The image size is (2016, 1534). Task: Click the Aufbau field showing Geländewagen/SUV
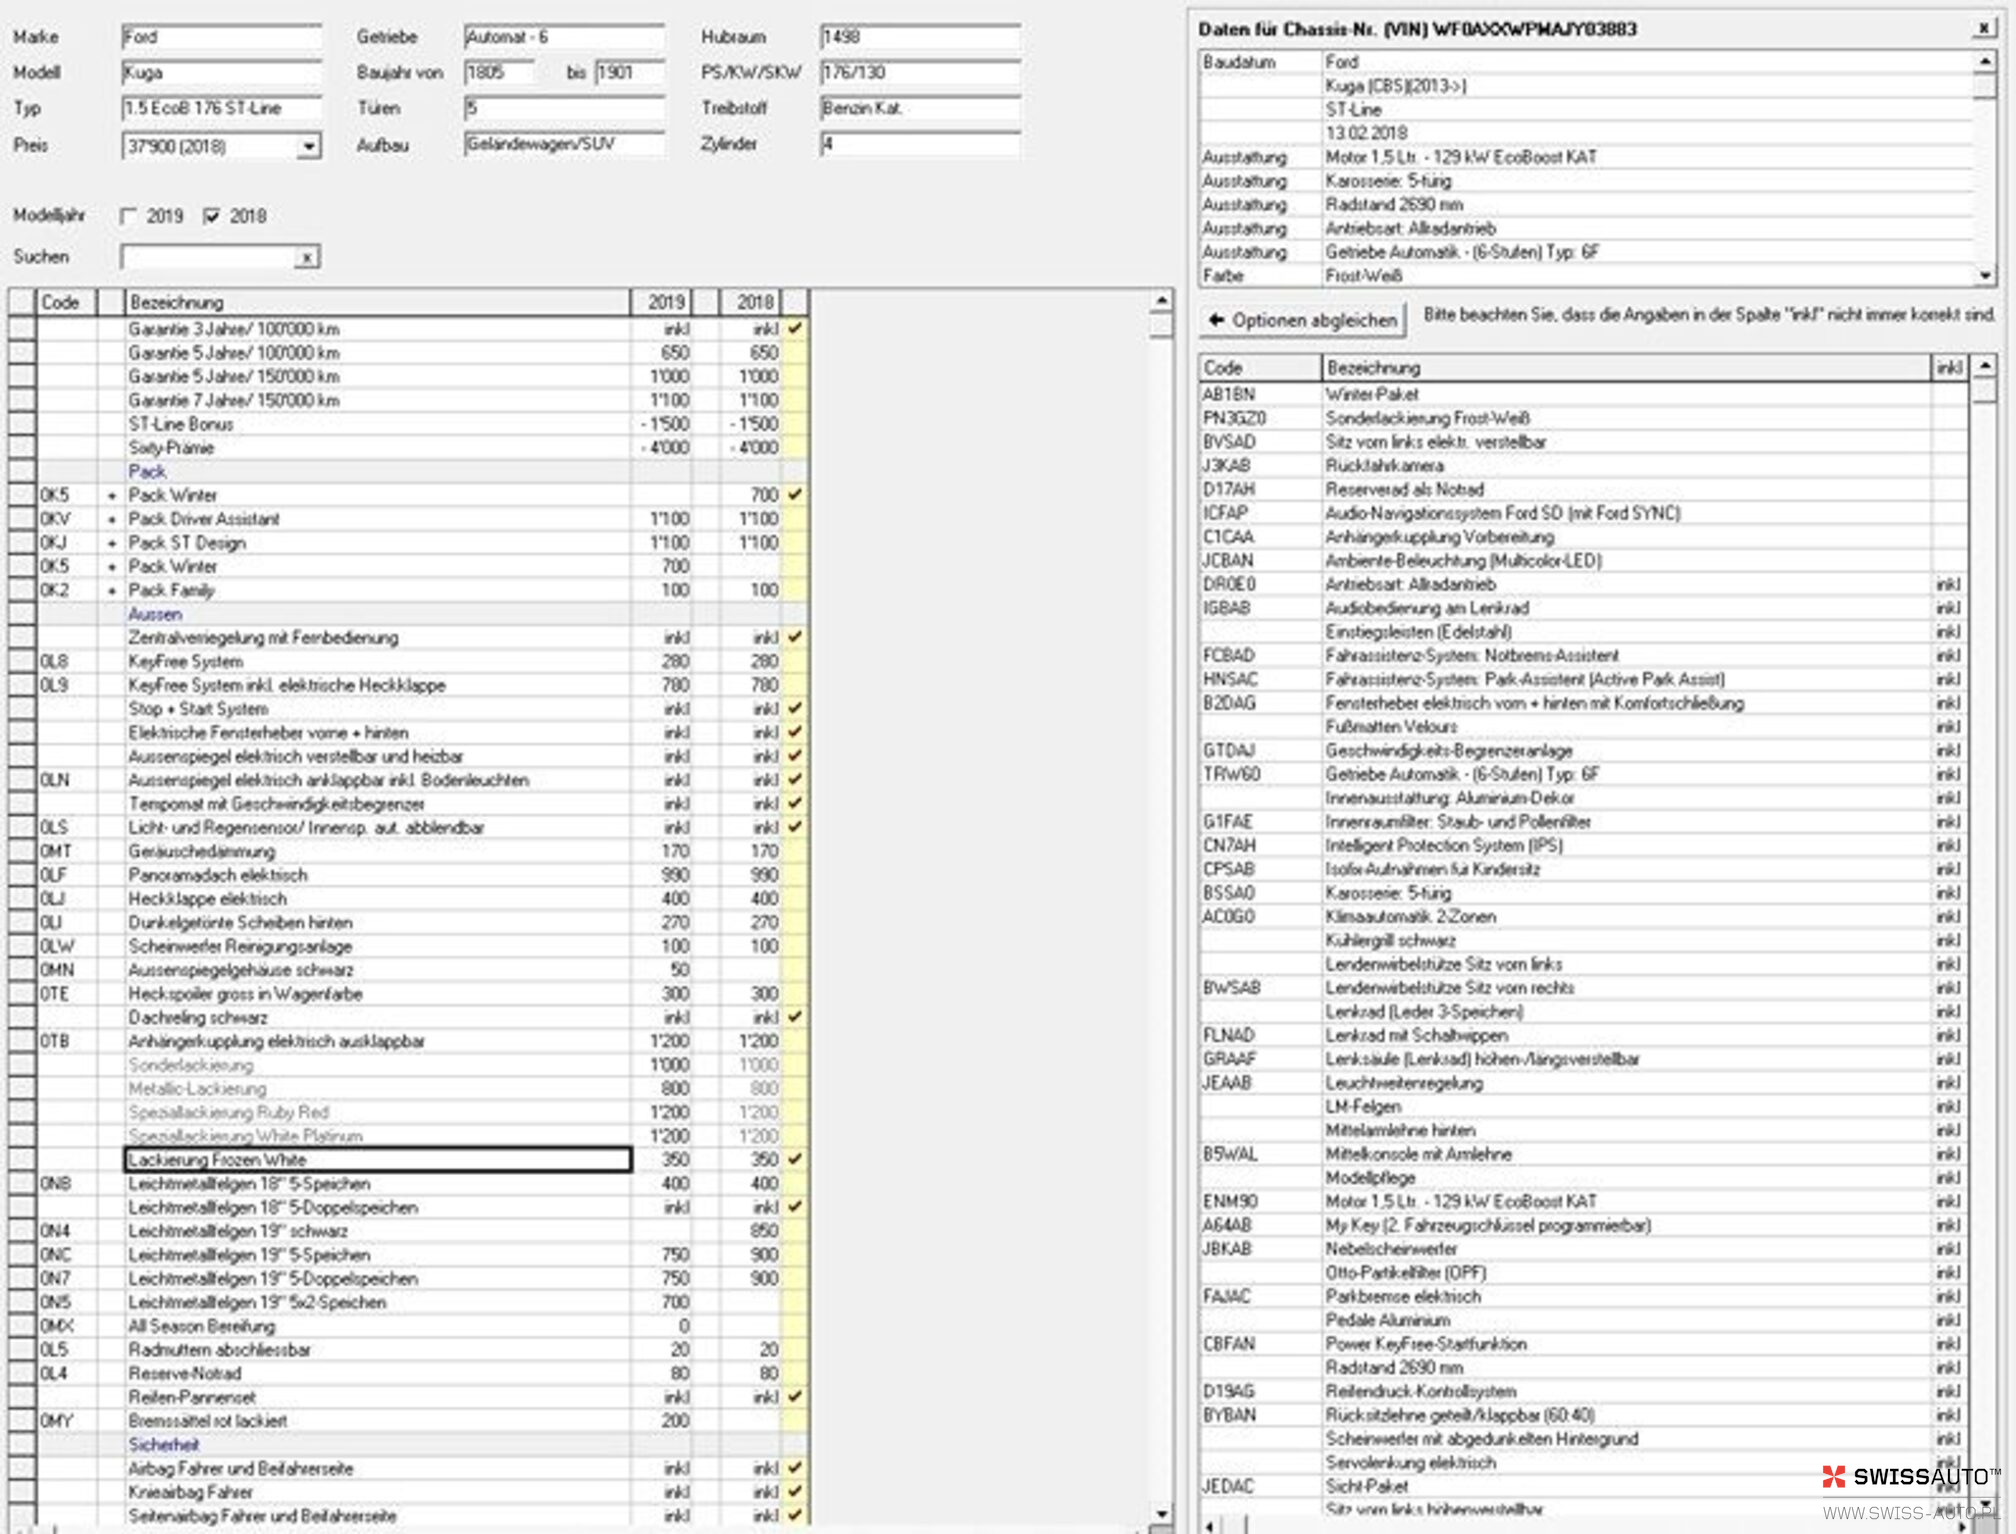(x=564, y=144)
